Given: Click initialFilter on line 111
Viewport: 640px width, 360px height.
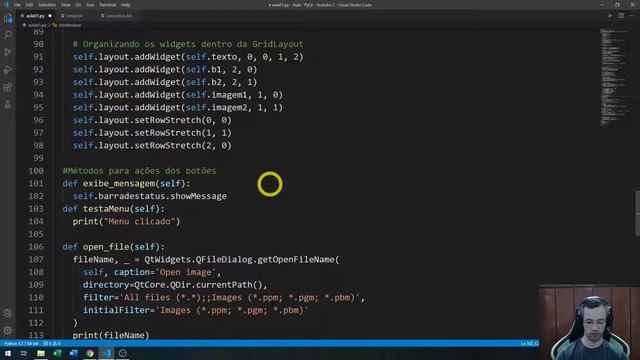Looking at the screenshot, I should (x=116, y=310).
